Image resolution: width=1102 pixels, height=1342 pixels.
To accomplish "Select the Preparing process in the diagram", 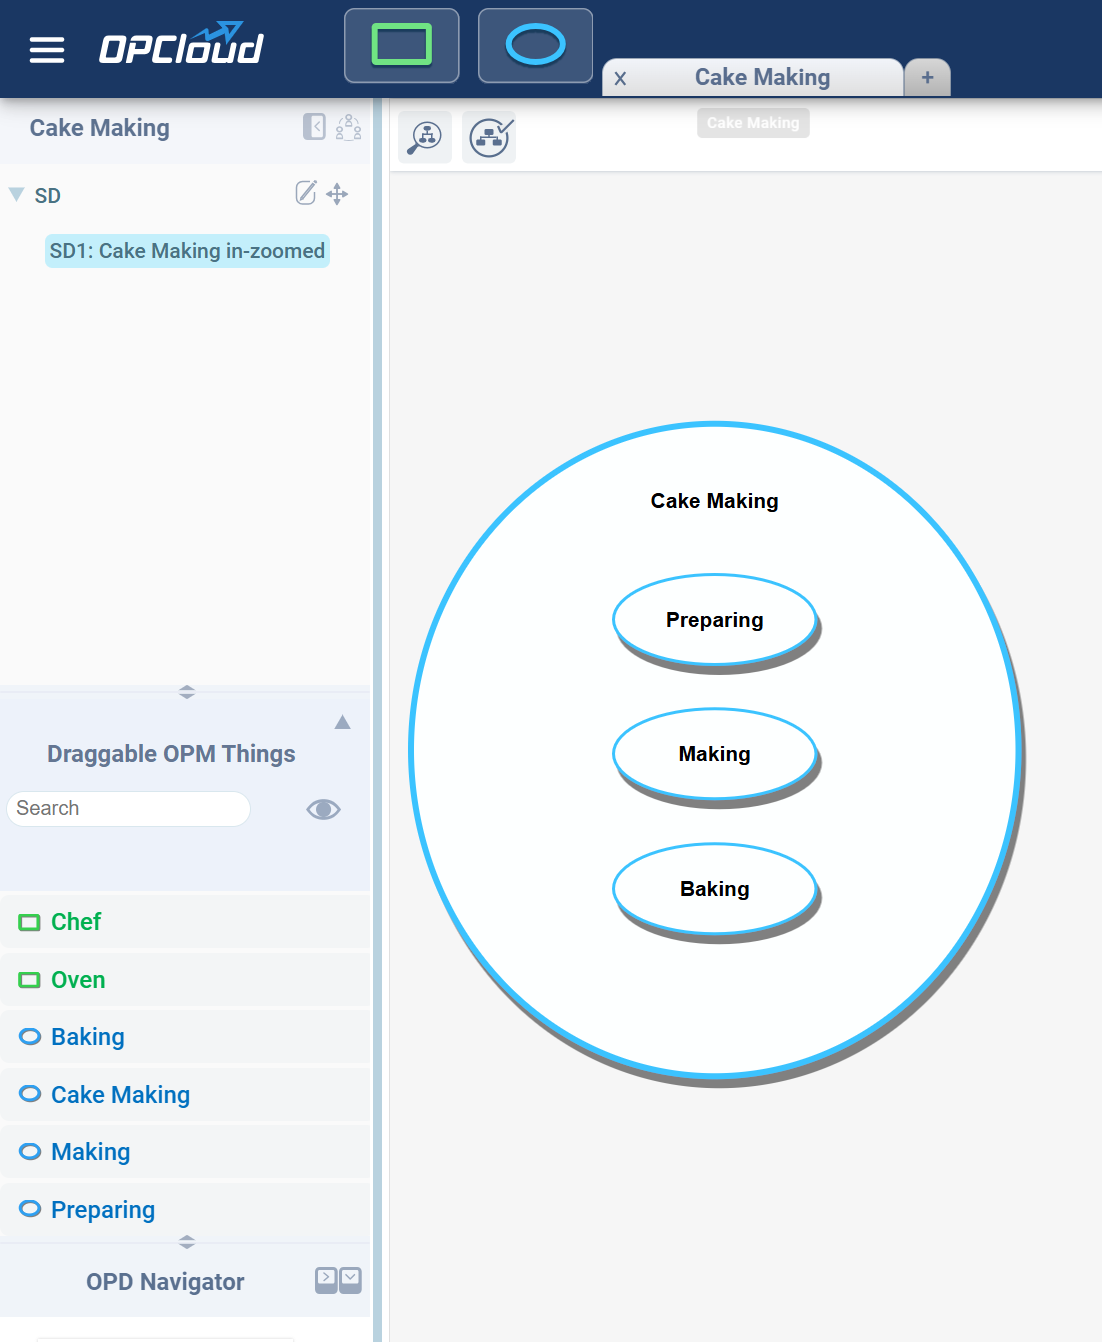I will [714, 620].
